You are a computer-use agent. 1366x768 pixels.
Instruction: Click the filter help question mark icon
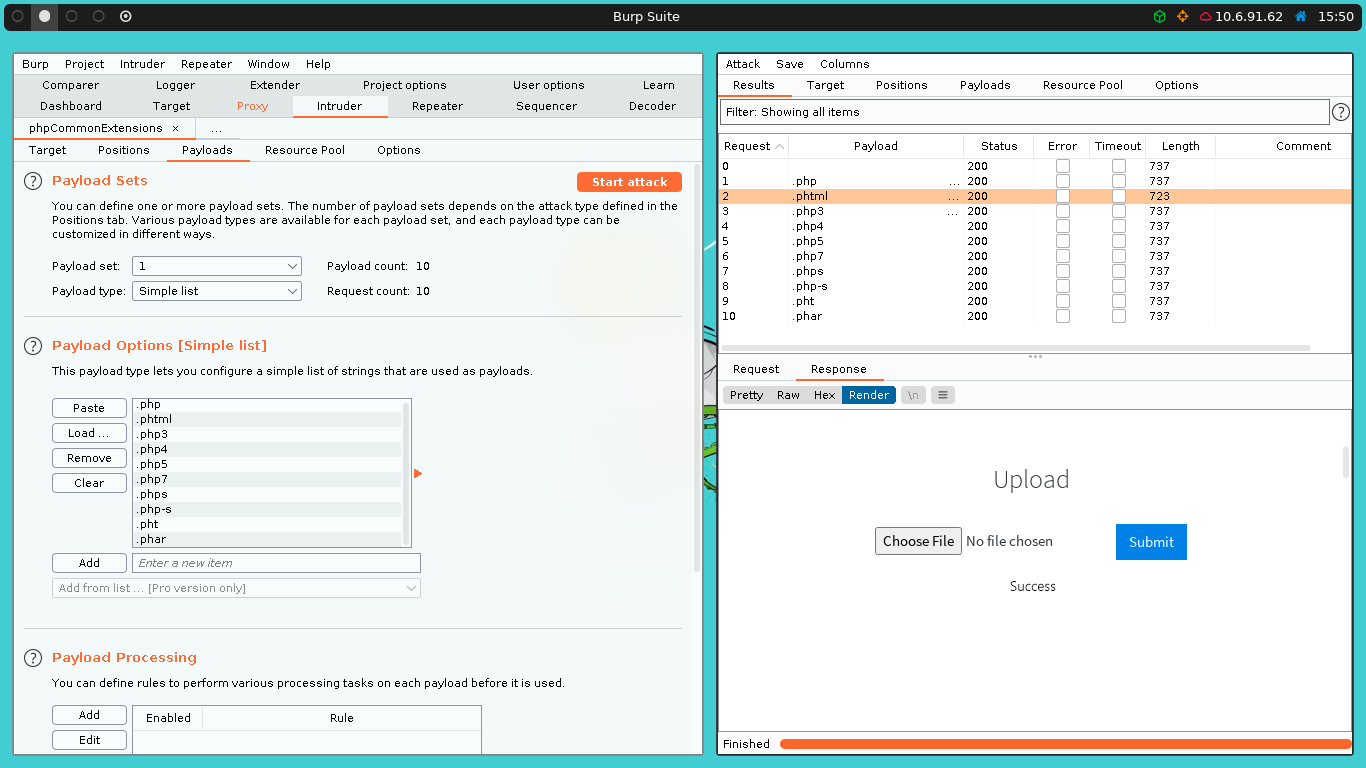[x=1341, y=112]
